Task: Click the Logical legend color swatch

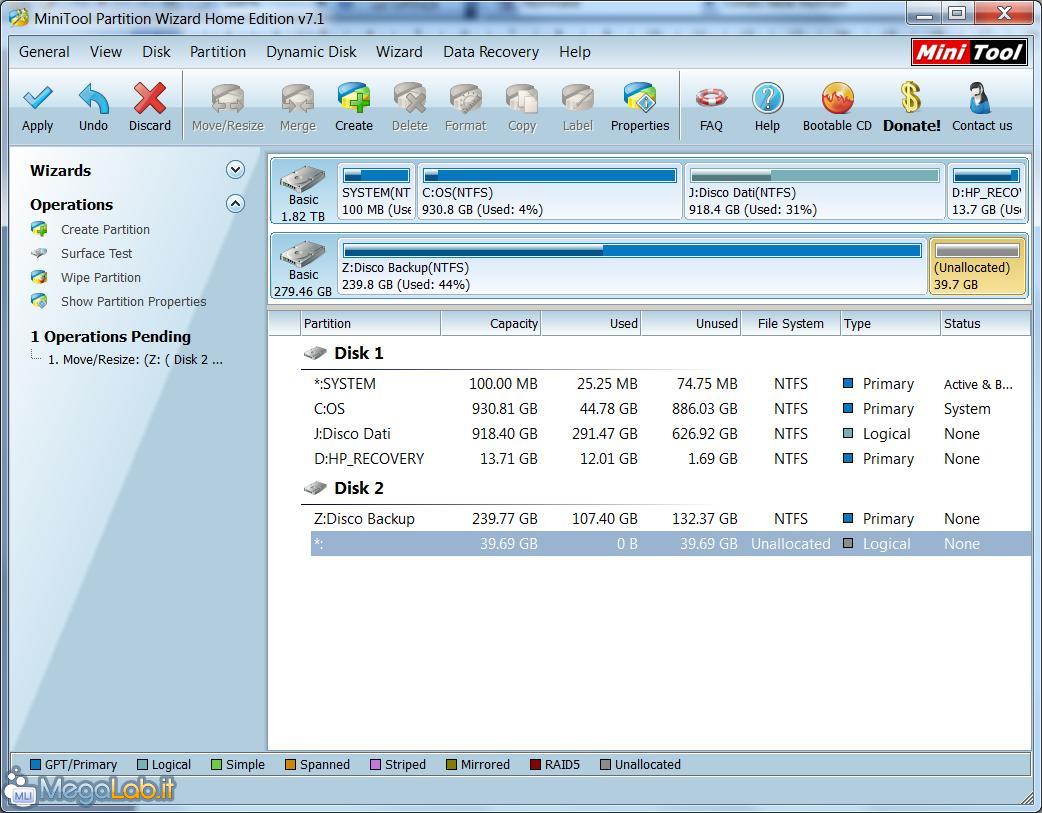Action: pos(142,764)
